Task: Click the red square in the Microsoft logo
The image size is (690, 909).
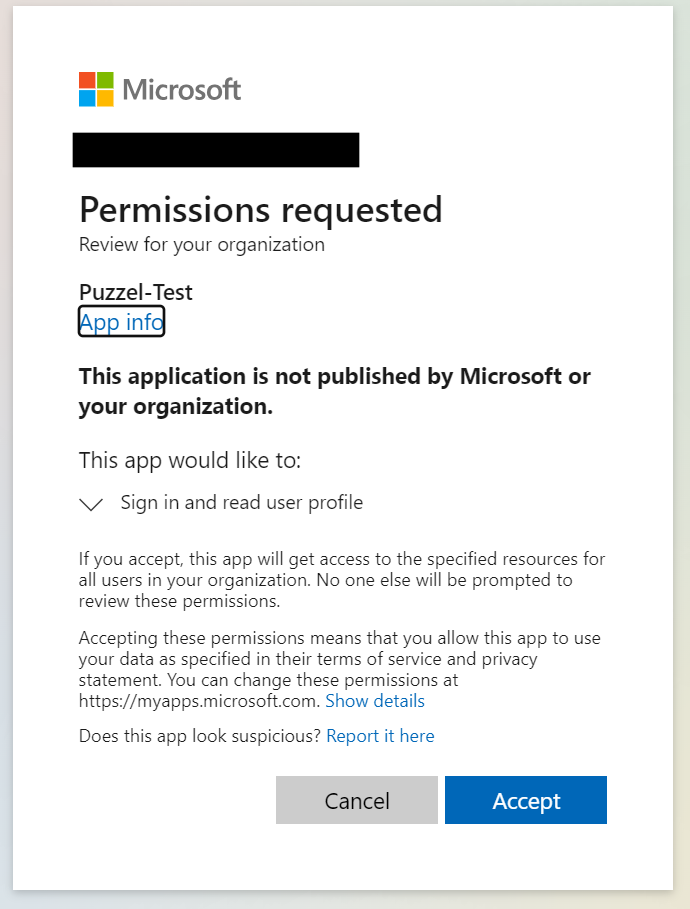Action: [87, 80]
